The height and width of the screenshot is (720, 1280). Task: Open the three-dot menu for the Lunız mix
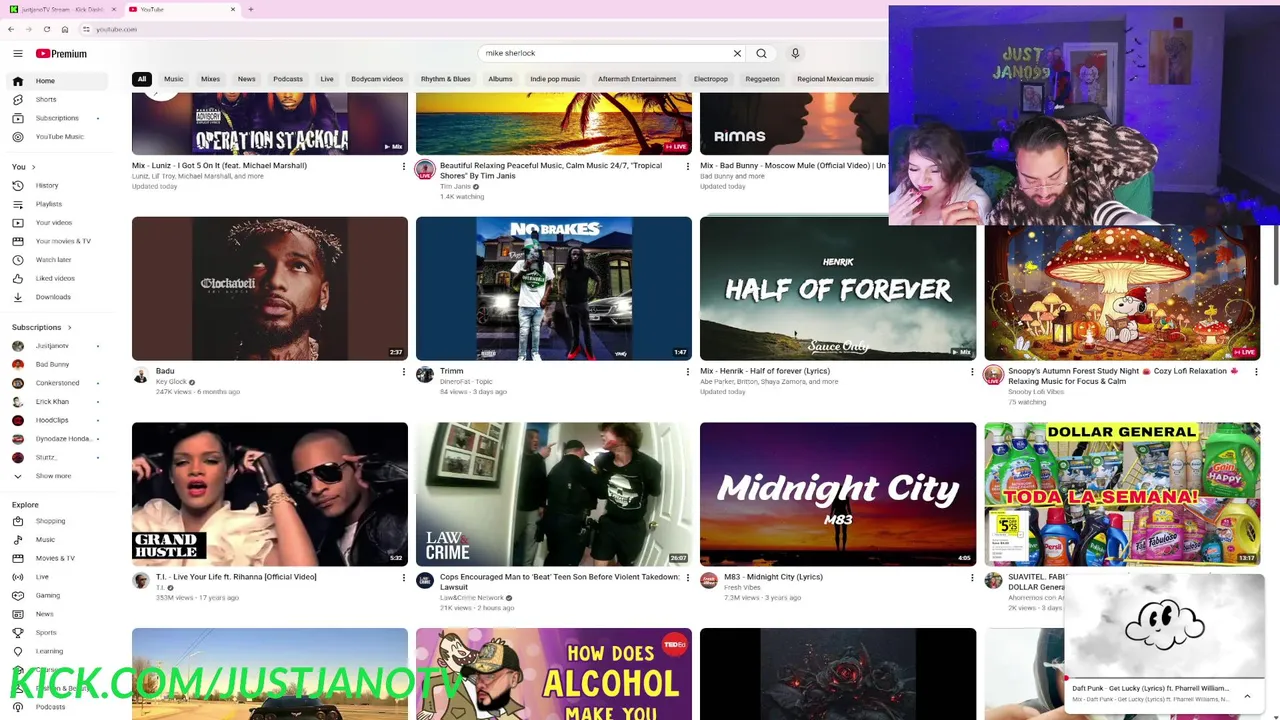click(403, 167)
